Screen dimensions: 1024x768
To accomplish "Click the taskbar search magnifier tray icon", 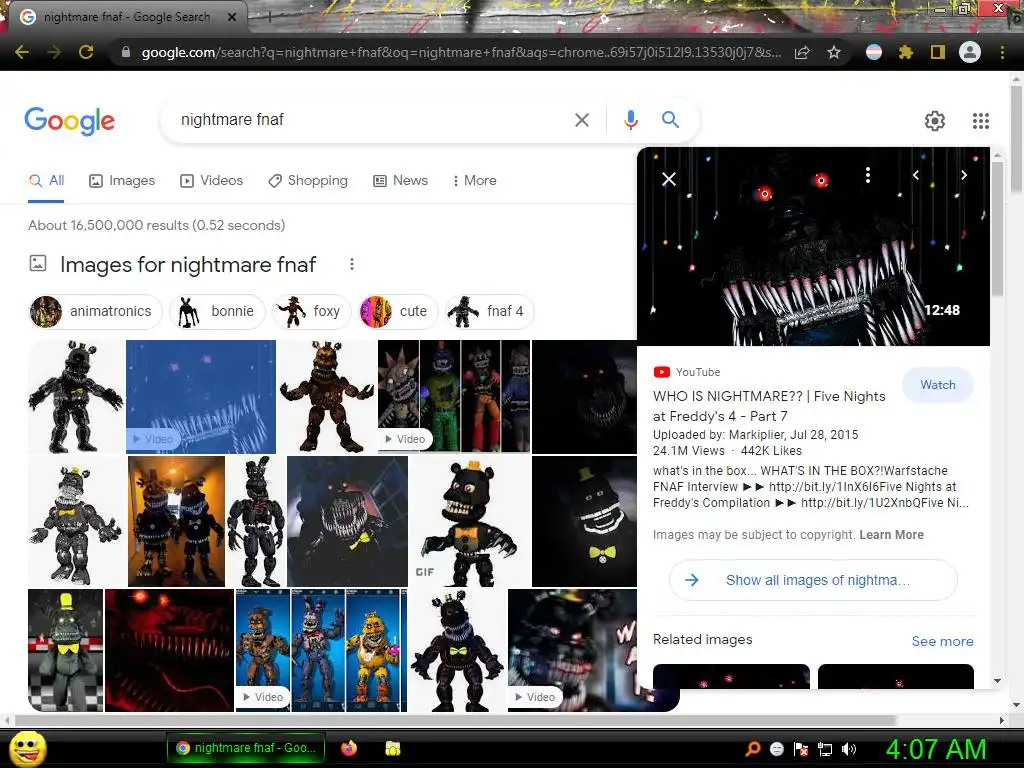I will coord(753,749).
